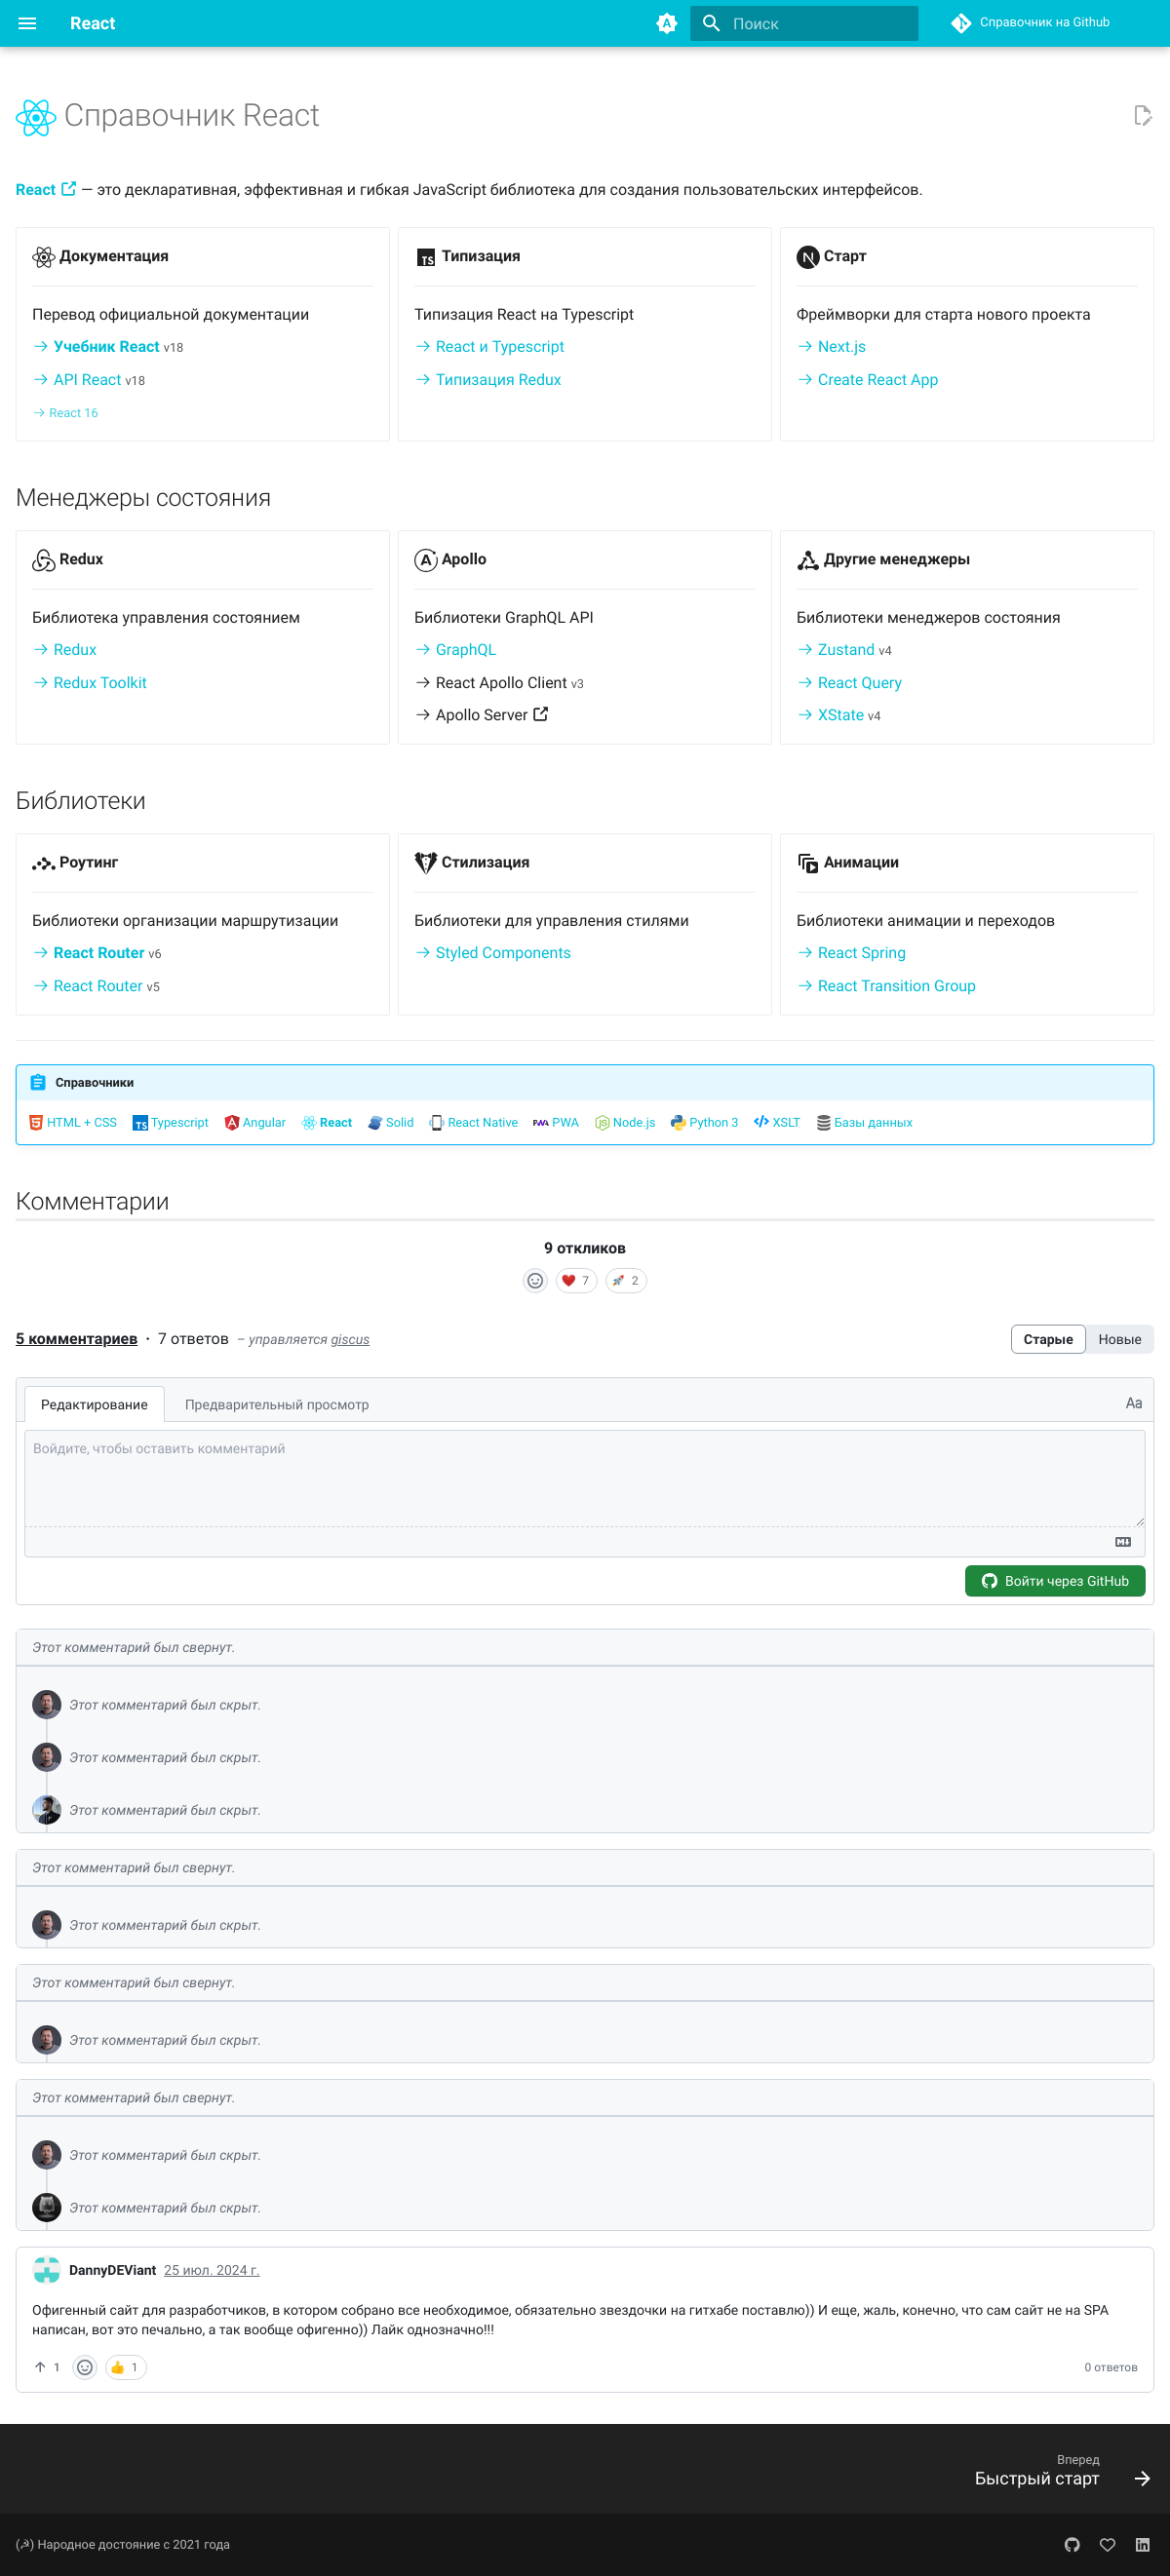The height and width of the screenshot is (2576, 1170).
Task: Click the Роутинг dots icon
Action: click(x=44, y=863)
